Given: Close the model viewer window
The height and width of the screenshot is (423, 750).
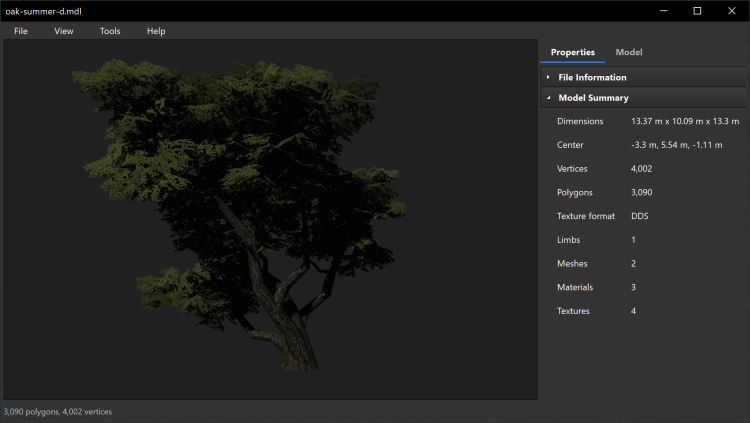Looking at the screenshot, I should tap(732, 10).
